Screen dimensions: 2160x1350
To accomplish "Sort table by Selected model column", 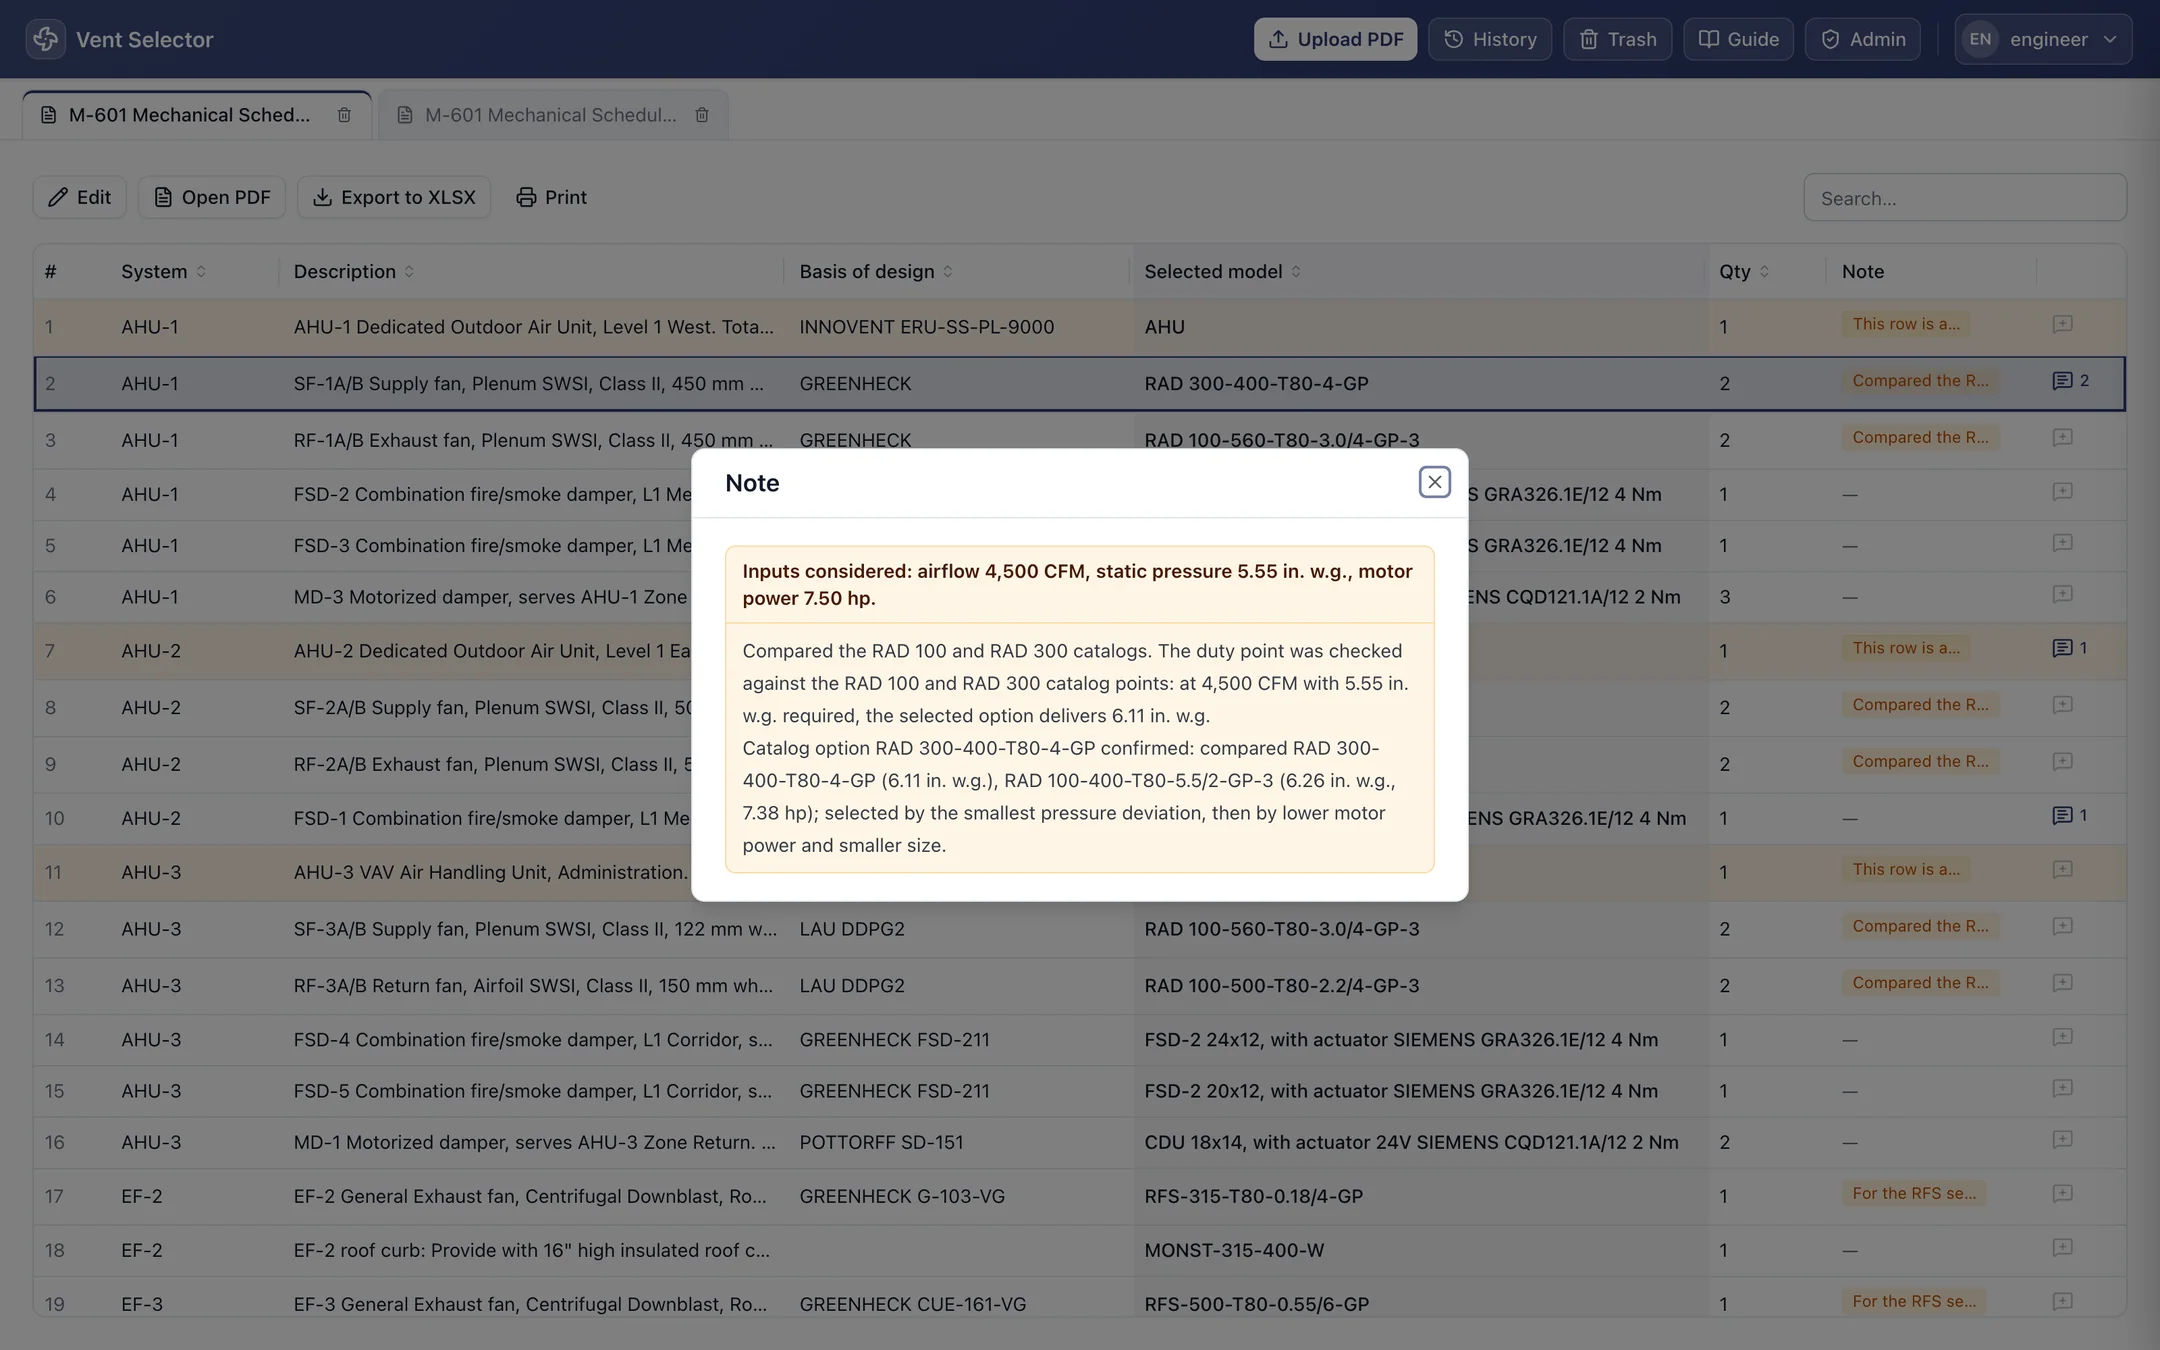I will (1222, 271).
